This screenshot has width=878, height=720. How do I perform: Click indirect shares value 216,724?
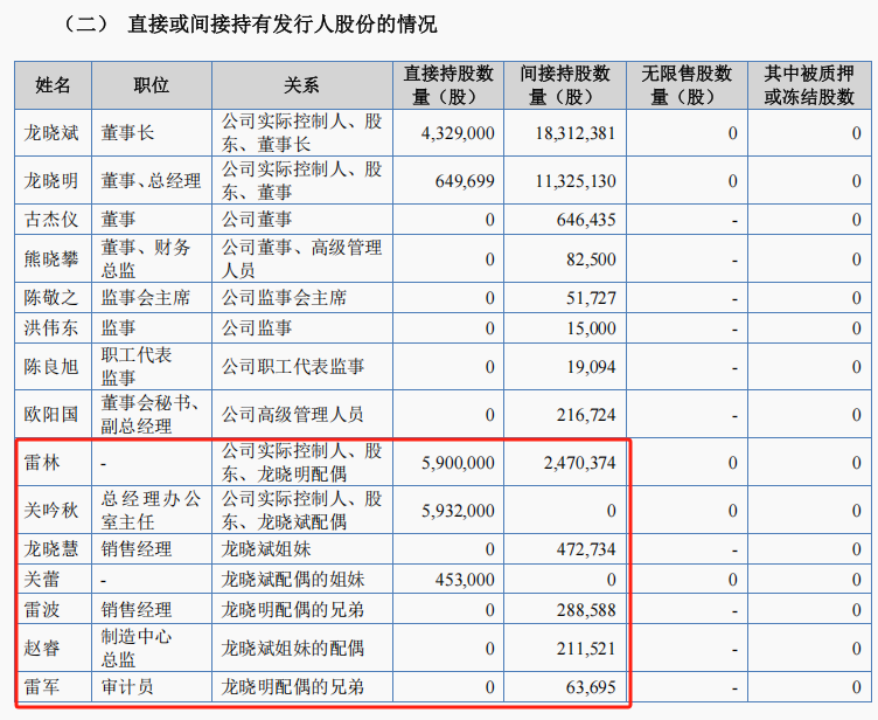[x=586, y=415]
